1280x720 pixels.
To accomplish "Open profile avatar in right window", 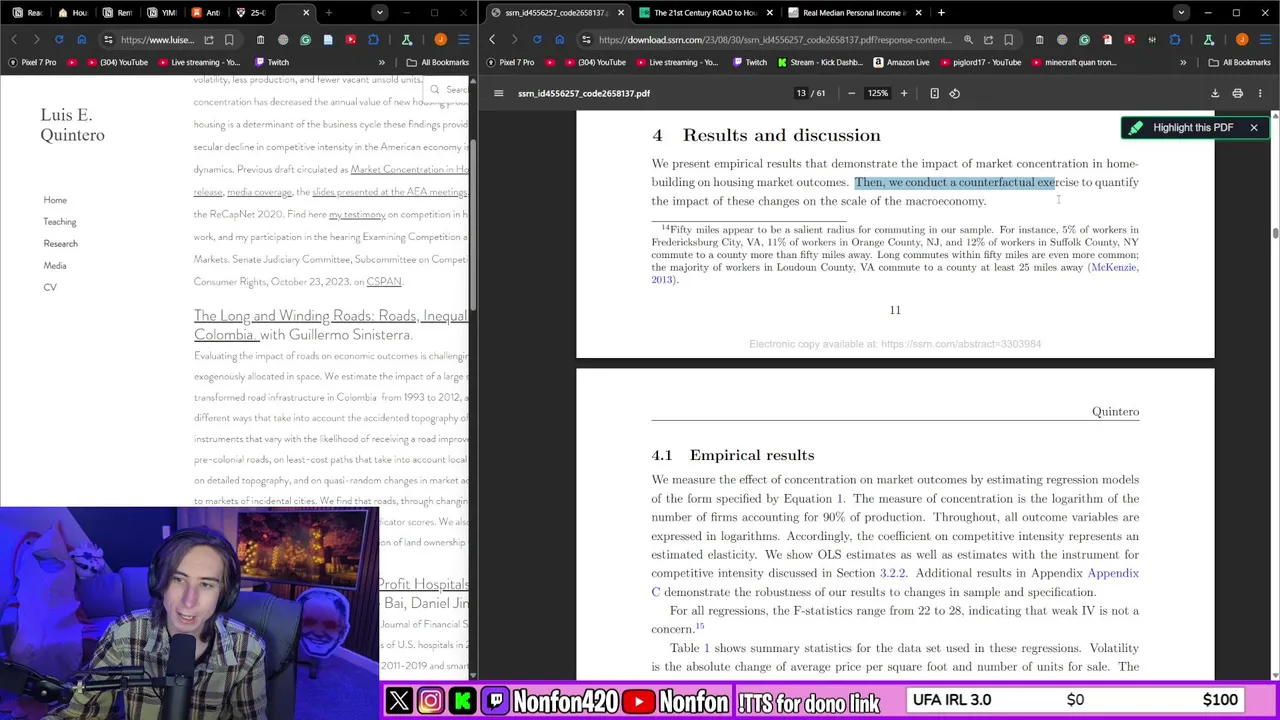I will click(x=1242, y=40).
